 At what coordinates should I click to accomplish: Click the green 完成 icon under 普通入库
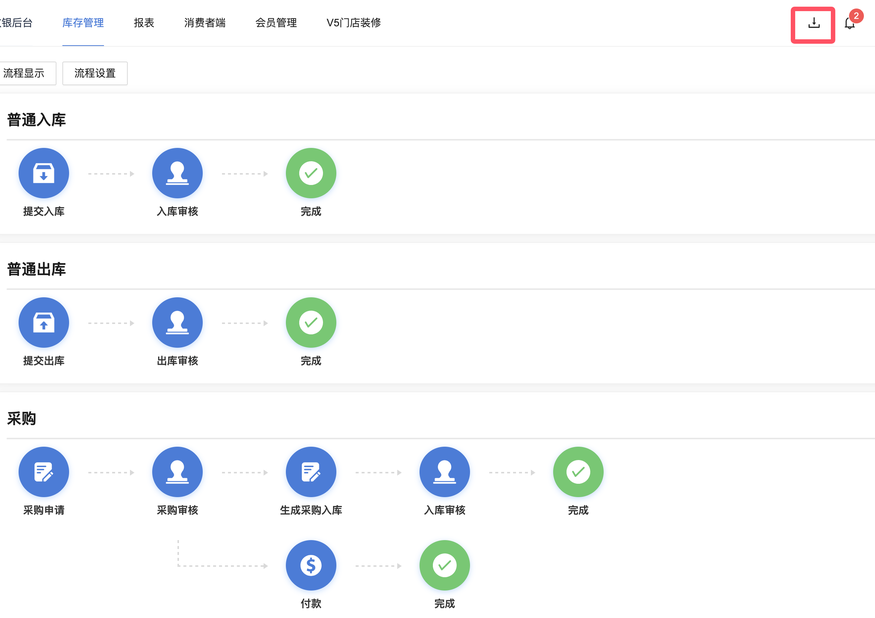311,173
